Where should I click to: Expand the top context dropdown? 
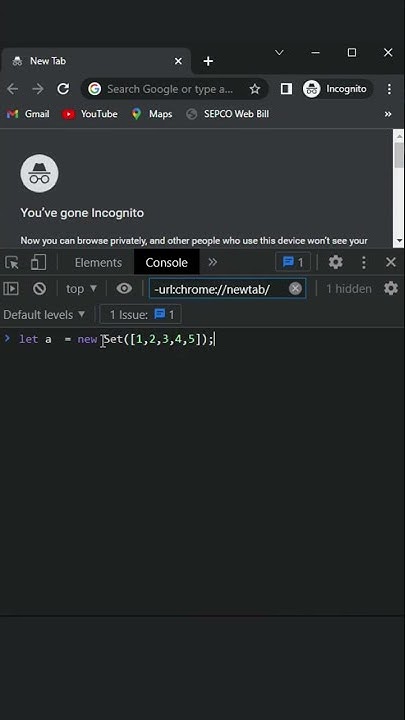(82, 289)
